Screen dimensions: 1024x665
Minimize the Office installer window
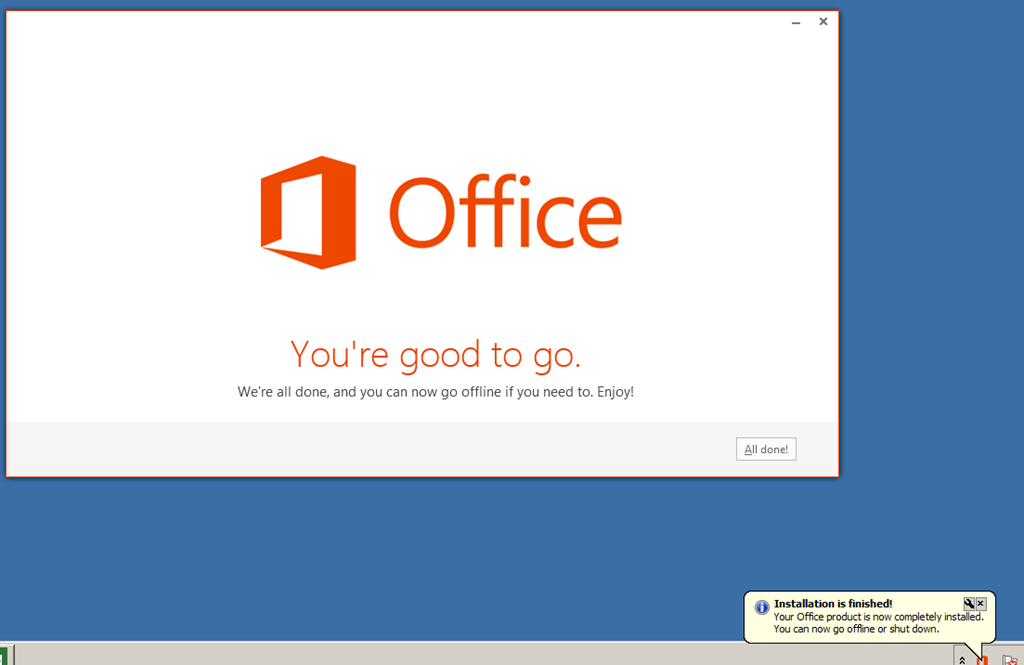coord(795,22)
